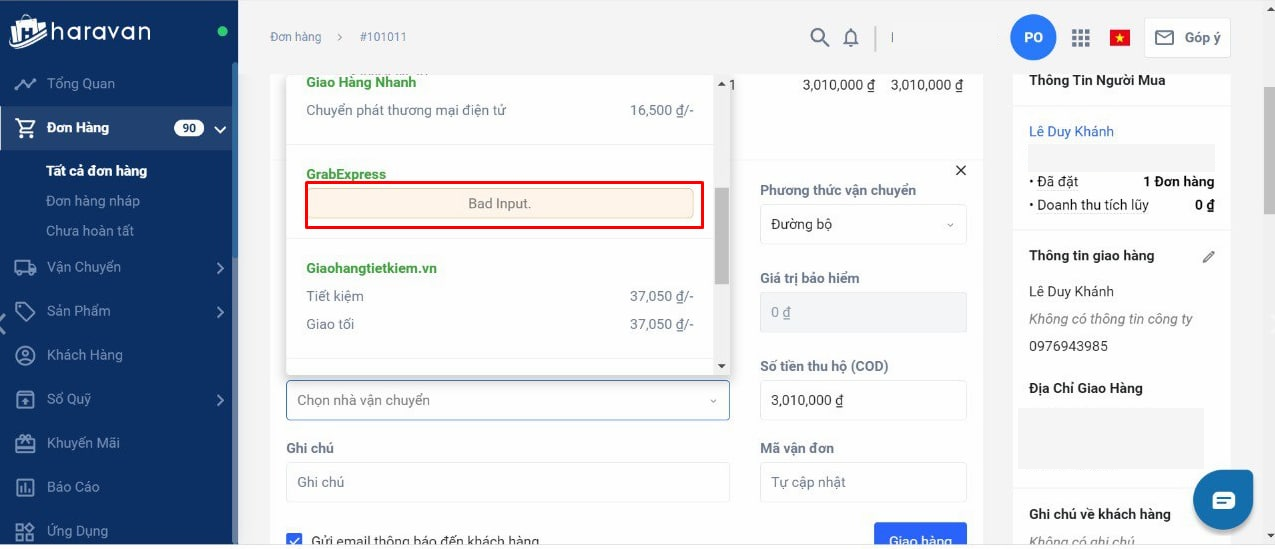Click the Khách Hàng person icon

(x=26, y=355)
